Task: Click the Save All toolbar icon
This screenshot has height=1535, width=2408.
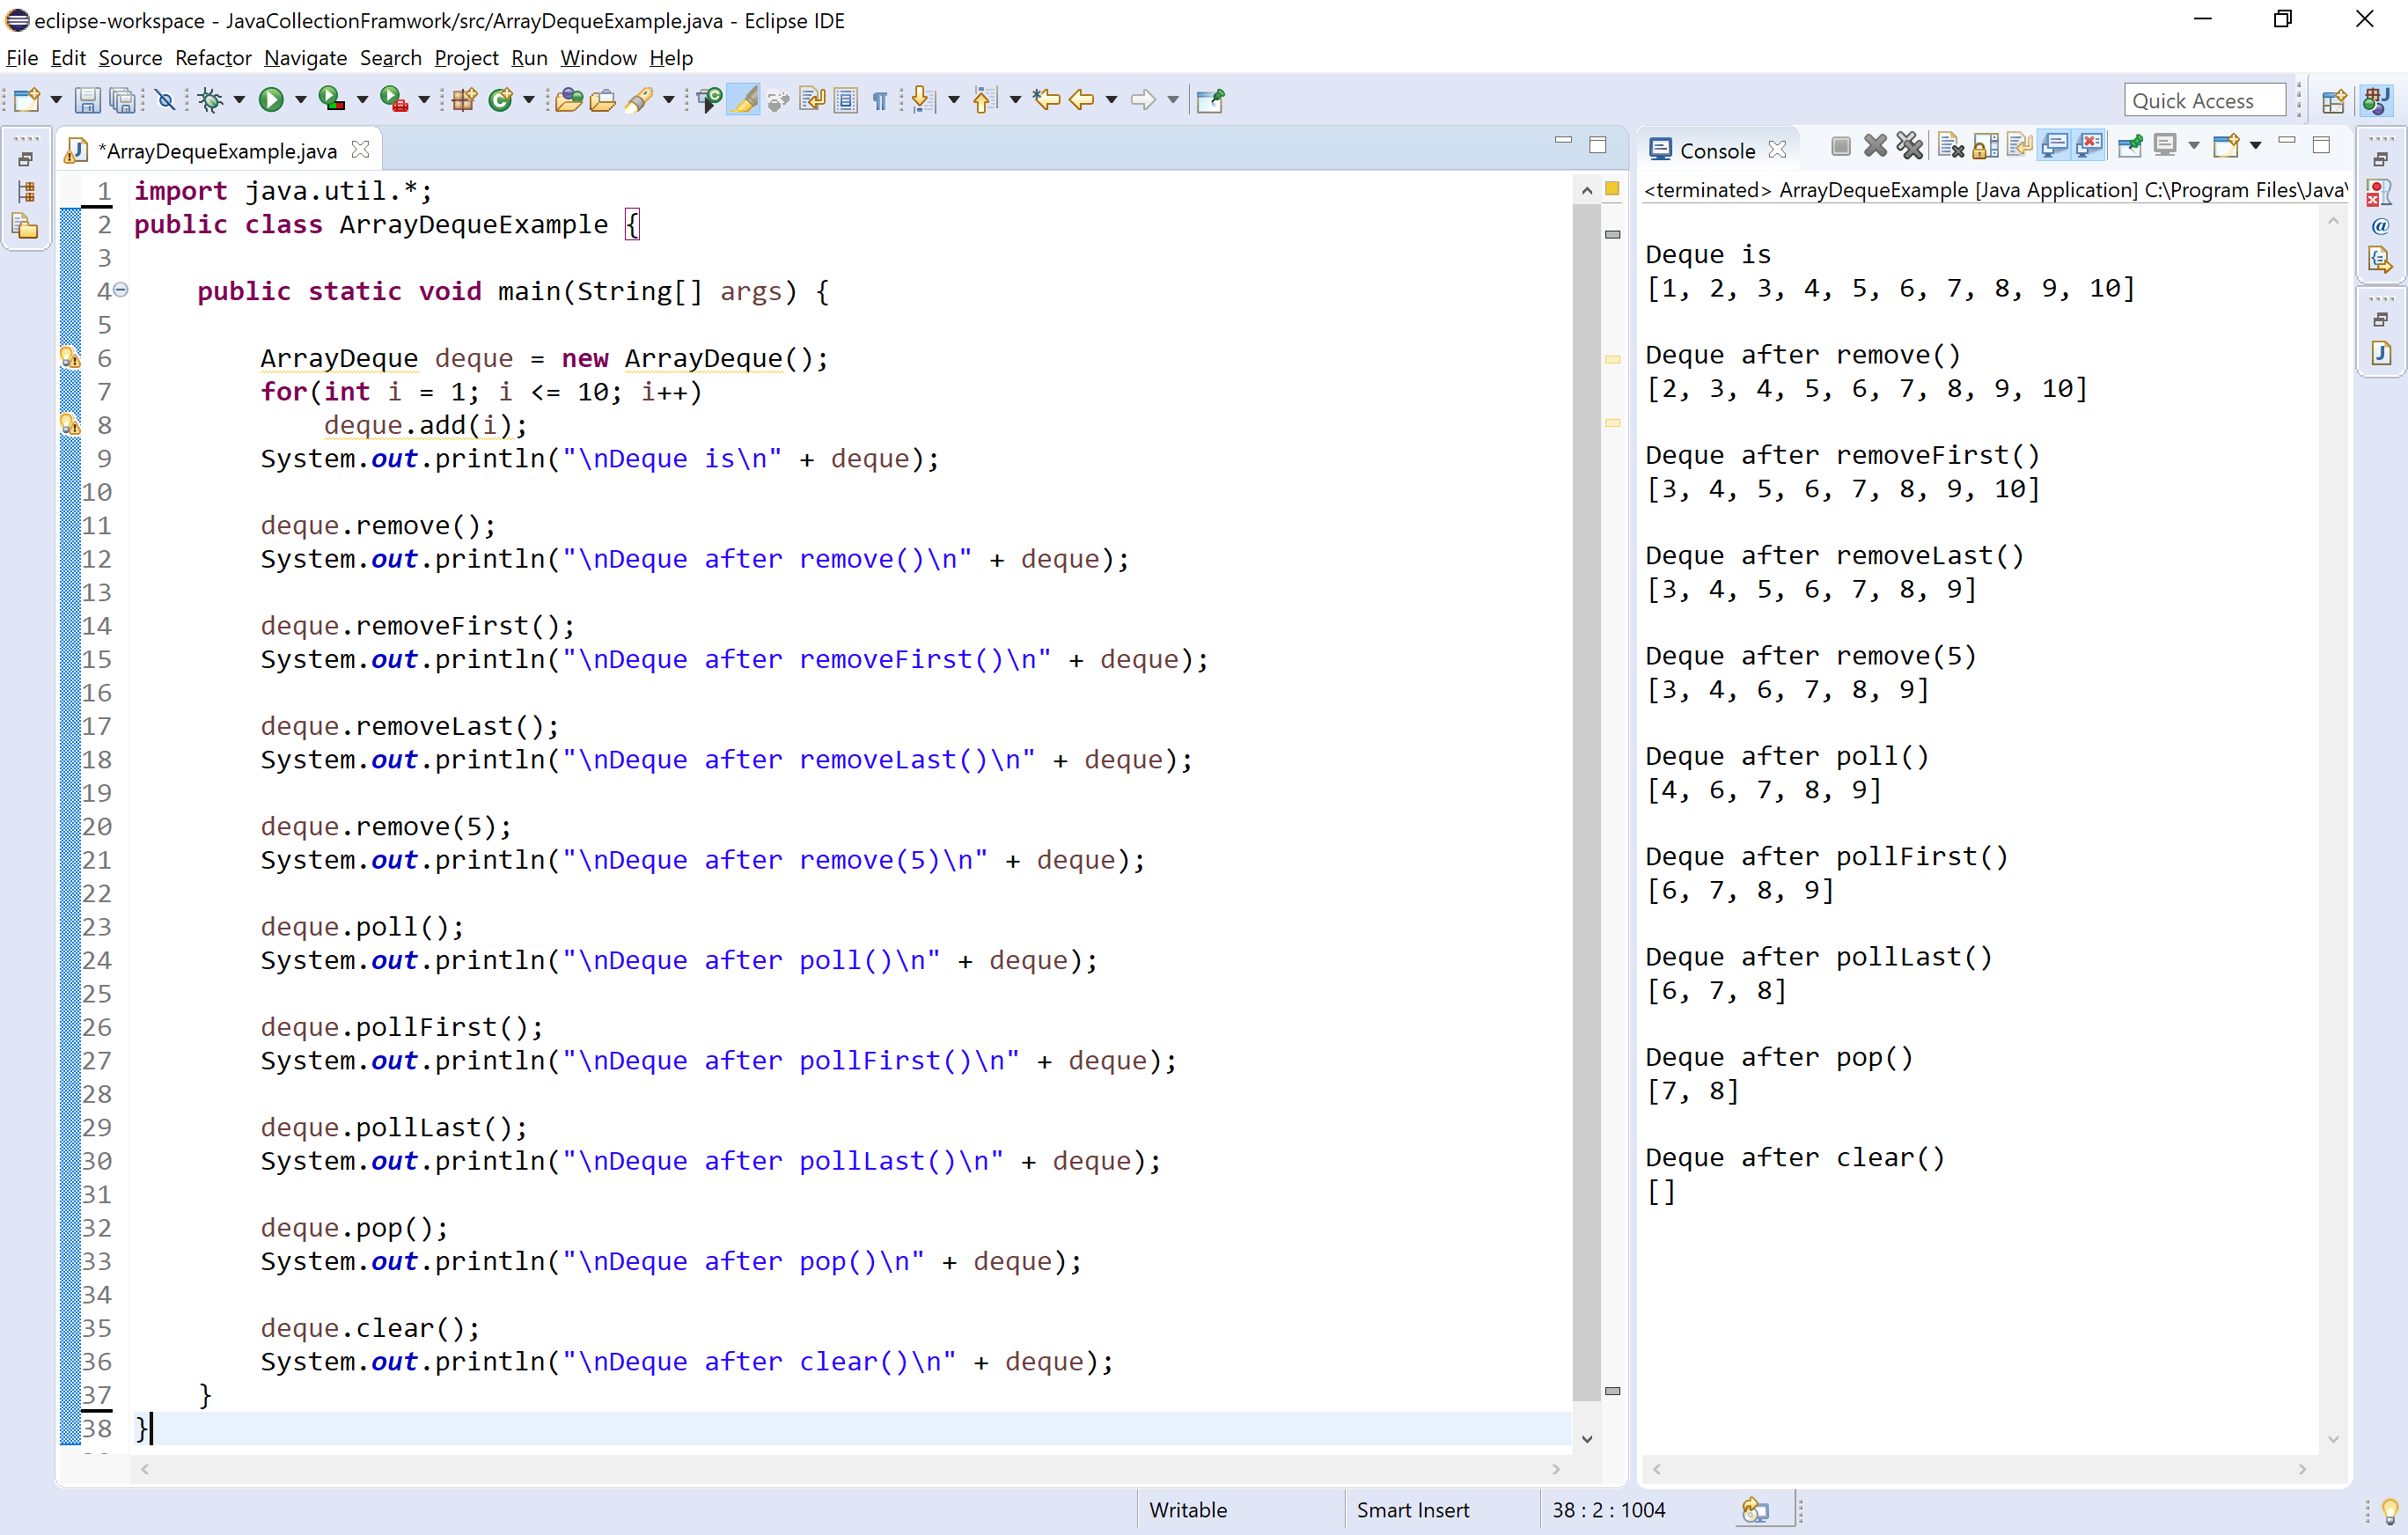Action: click(122, 99)
